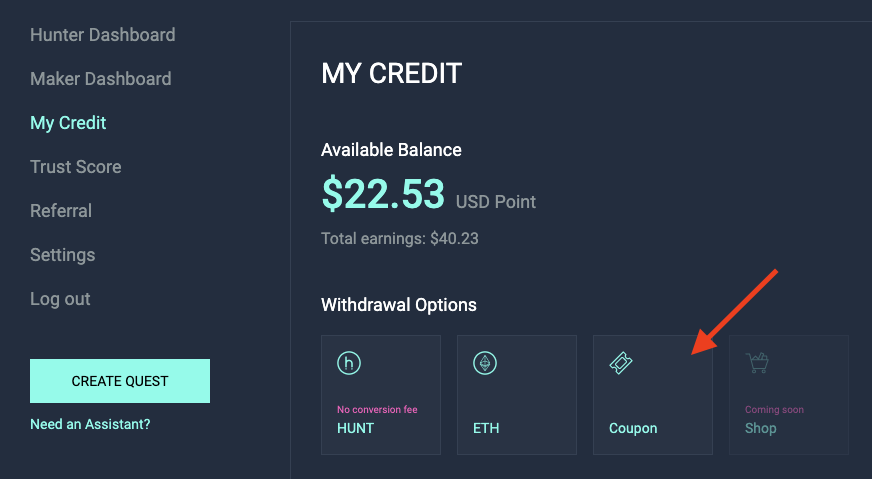Open Settings from the sidebar
The width and height of the screenshot is (872, 479).
point(62,255)
